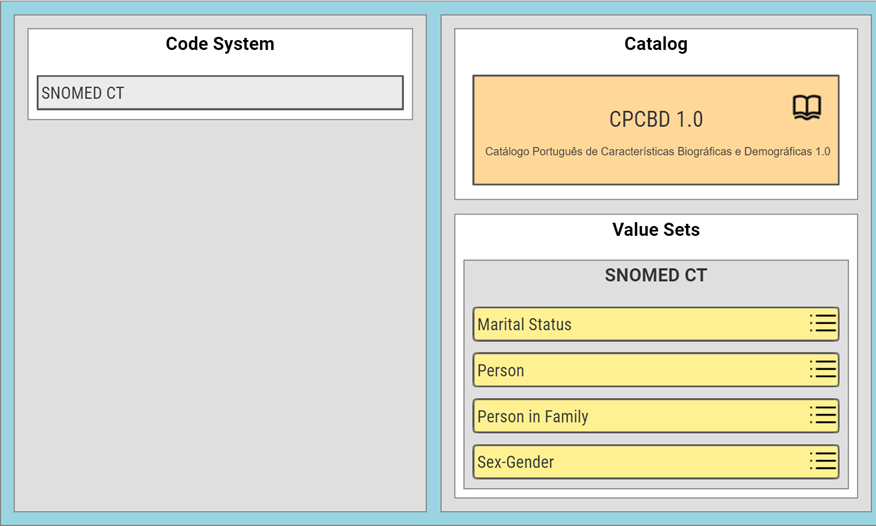Click the list icon on Sex-Gender row
This screenshot has height=526, width=876.
coord(823,461)
